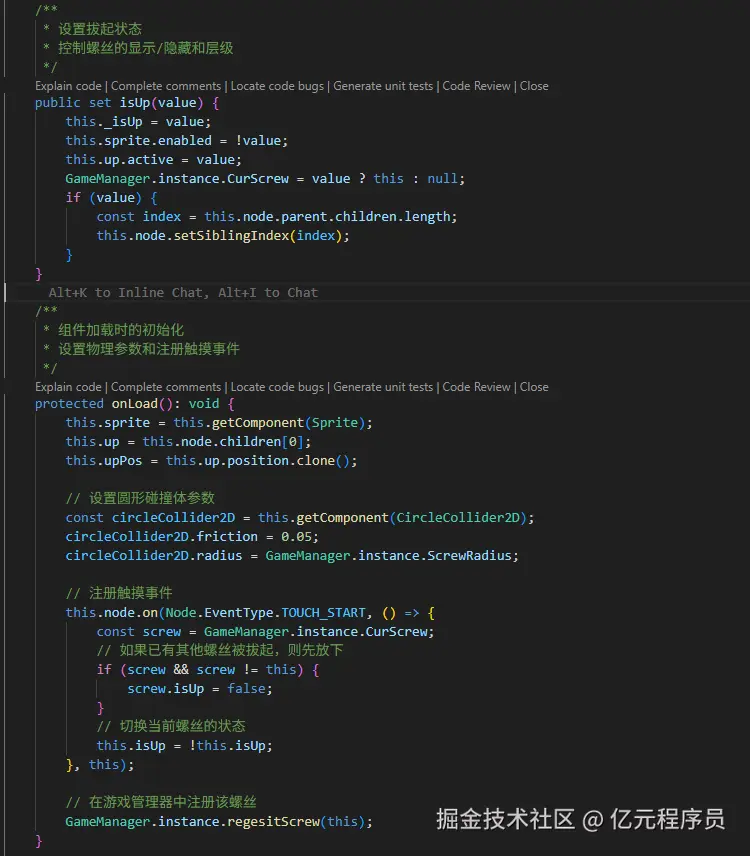Click the comment '// 在游戏管理器中注册该螺丝'
The height and width of the screenshot is (856, 750).
(161, 802)
